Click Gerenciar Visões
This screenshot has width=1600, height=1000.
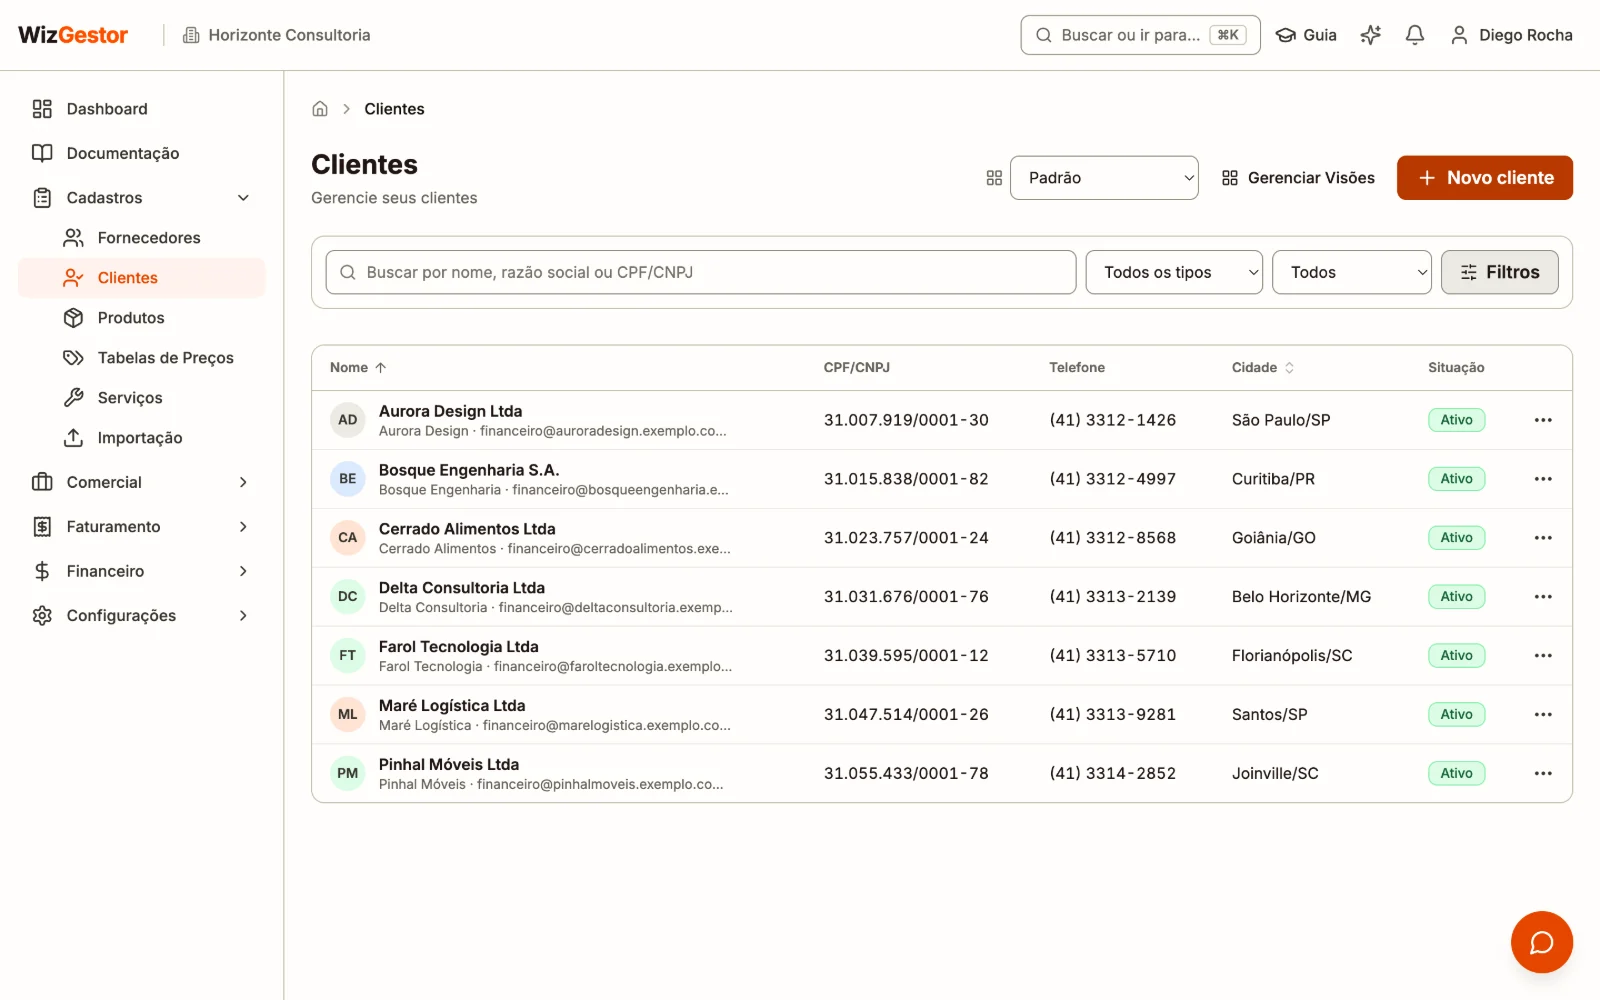pos(1298,178)
